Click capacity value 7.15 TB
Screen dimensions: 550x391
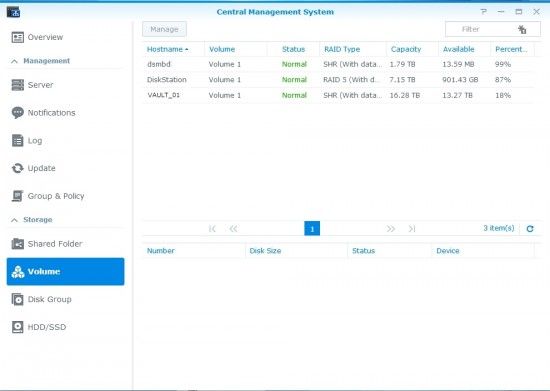[402, 80]
